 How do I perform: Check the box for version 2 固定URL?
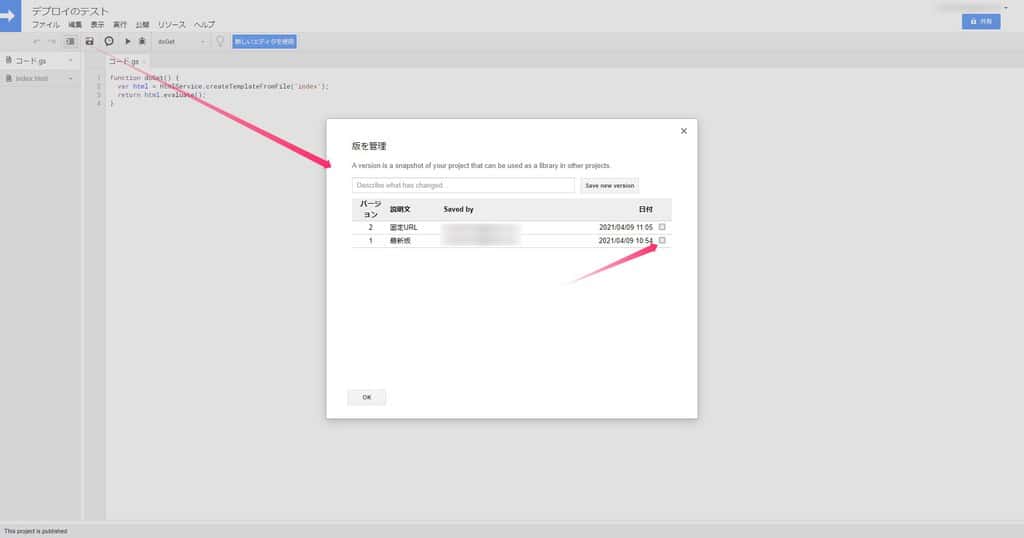tap(662, 227)
